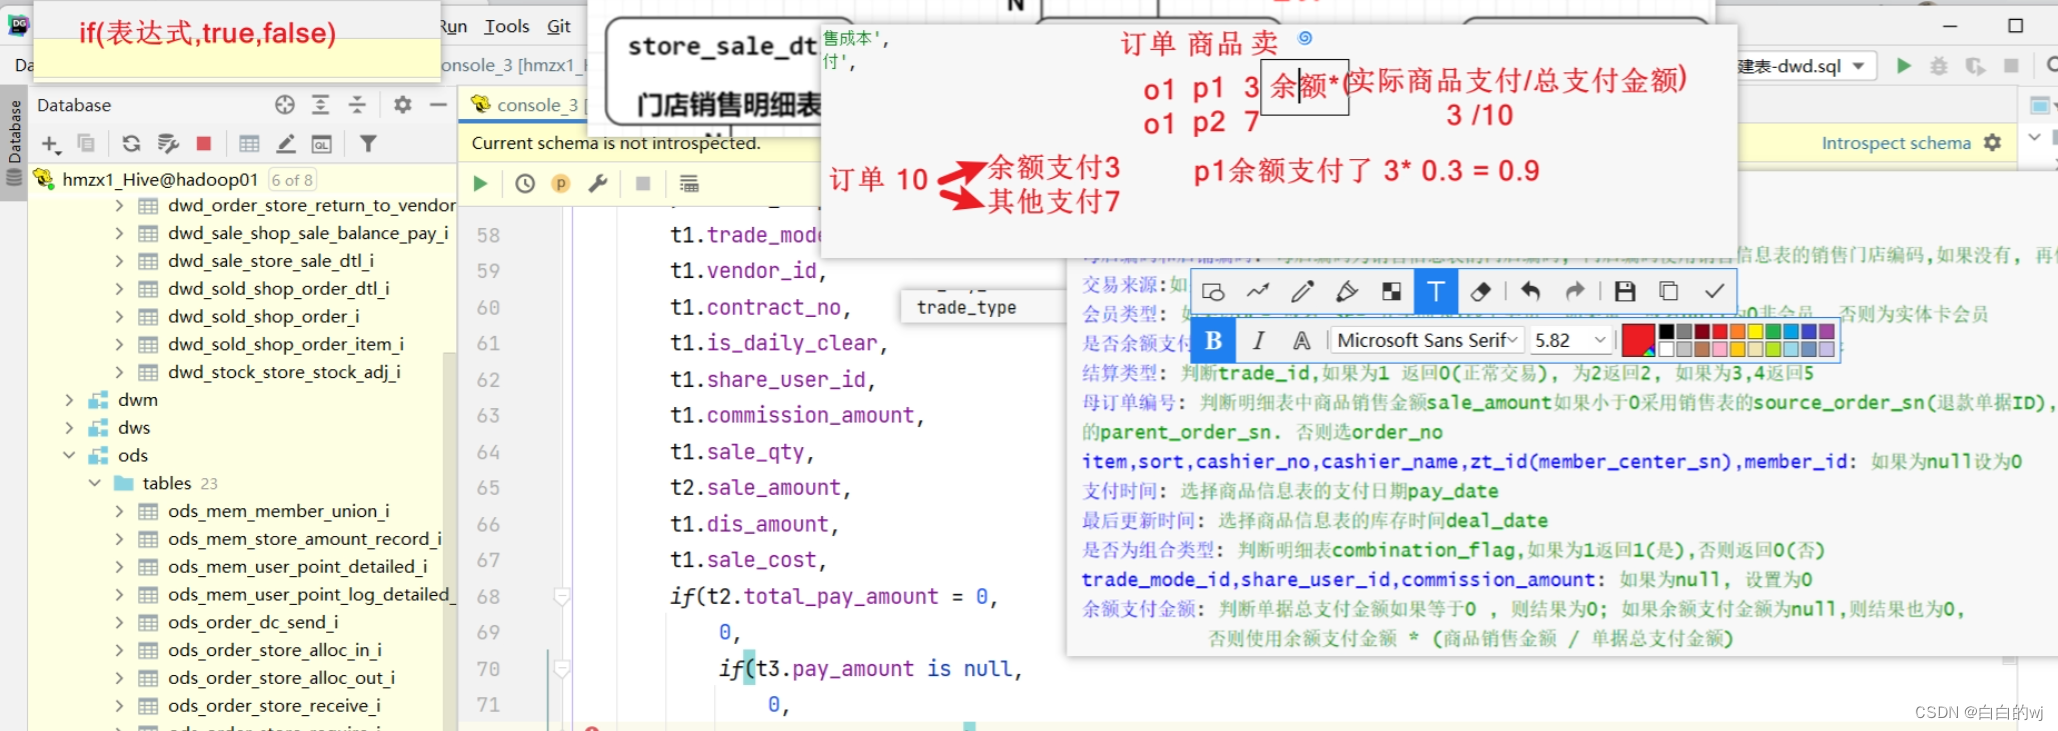Open the Git menu
The height and width of the screenshot is (731, 2058).
click(559, 27)
